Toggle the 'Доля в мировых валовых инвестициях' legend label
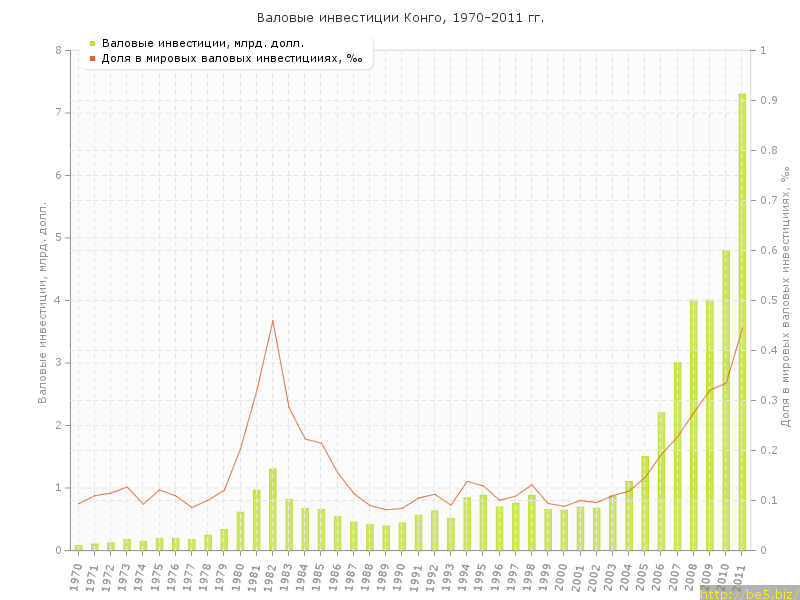The image size is (800, 600). tap(232, 59)
